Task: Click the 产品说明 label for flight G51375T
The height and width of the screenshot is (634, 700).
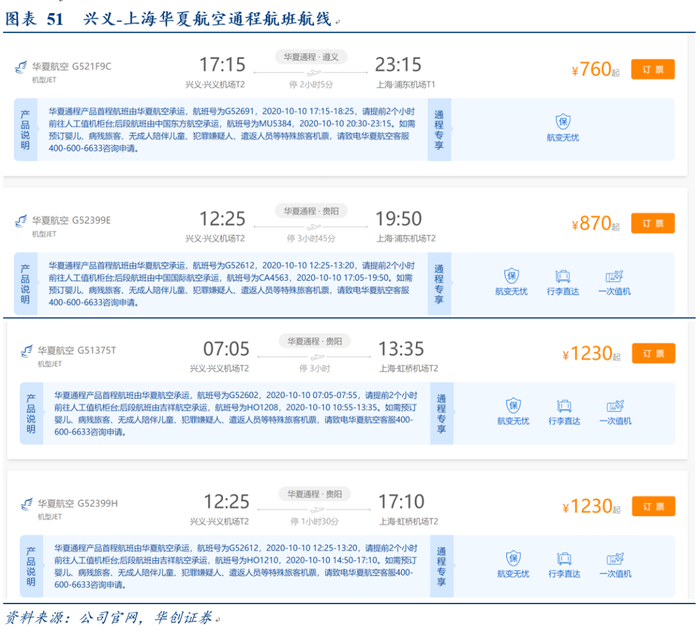Action: [x=31, y=413]
